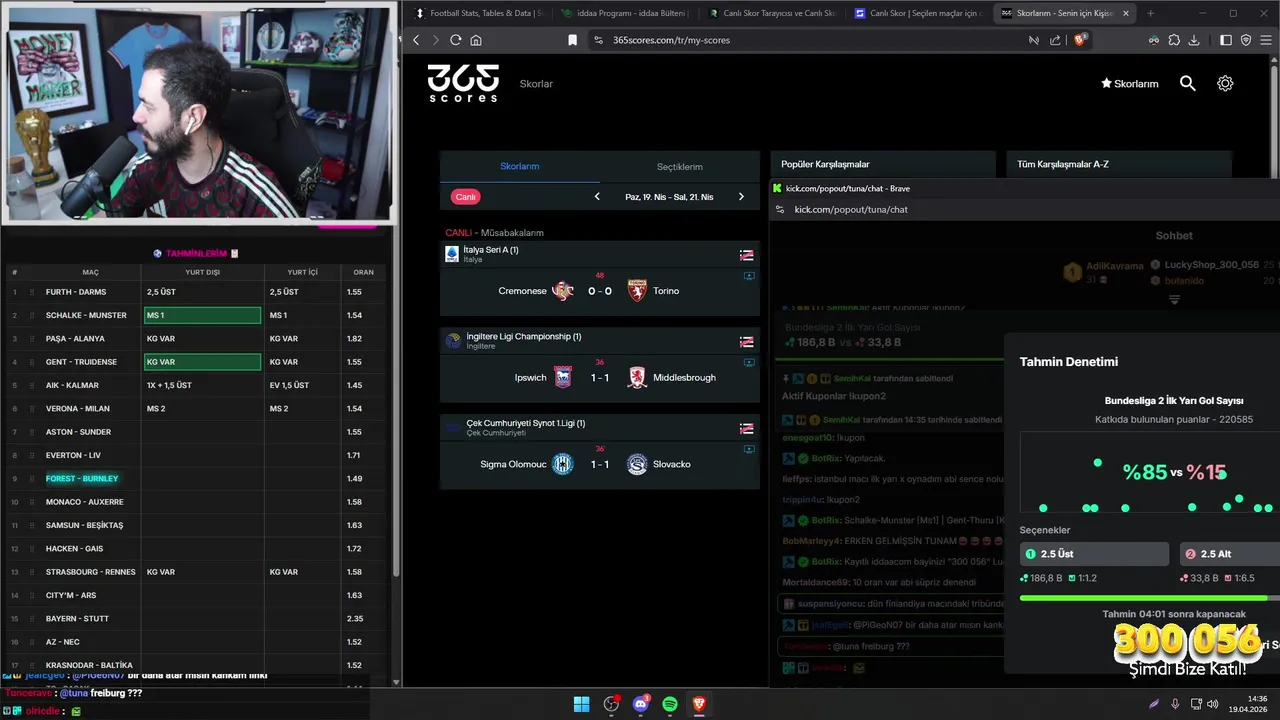Click the TV icon on Cremonese - Torino match
Viewport: 1280px width, 720px height.
[x=749, y=276]
